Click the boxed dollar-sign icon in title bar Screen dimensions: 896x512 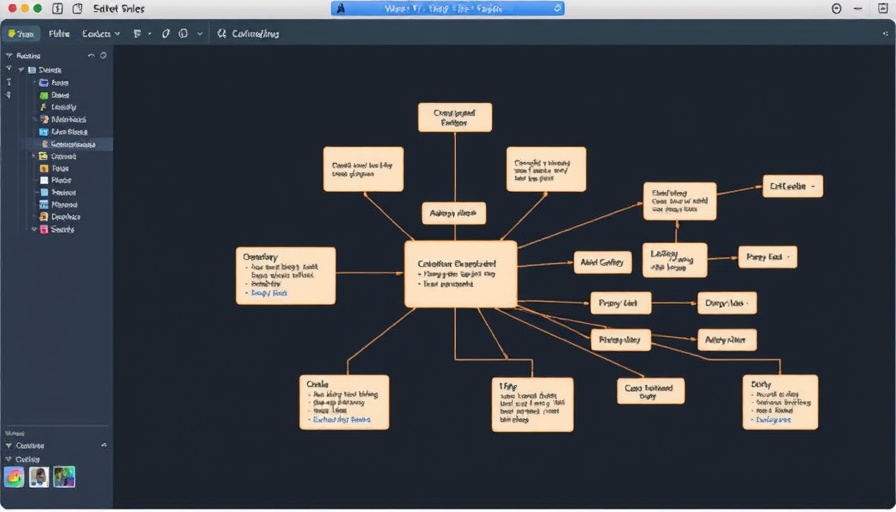pos(57,9)
